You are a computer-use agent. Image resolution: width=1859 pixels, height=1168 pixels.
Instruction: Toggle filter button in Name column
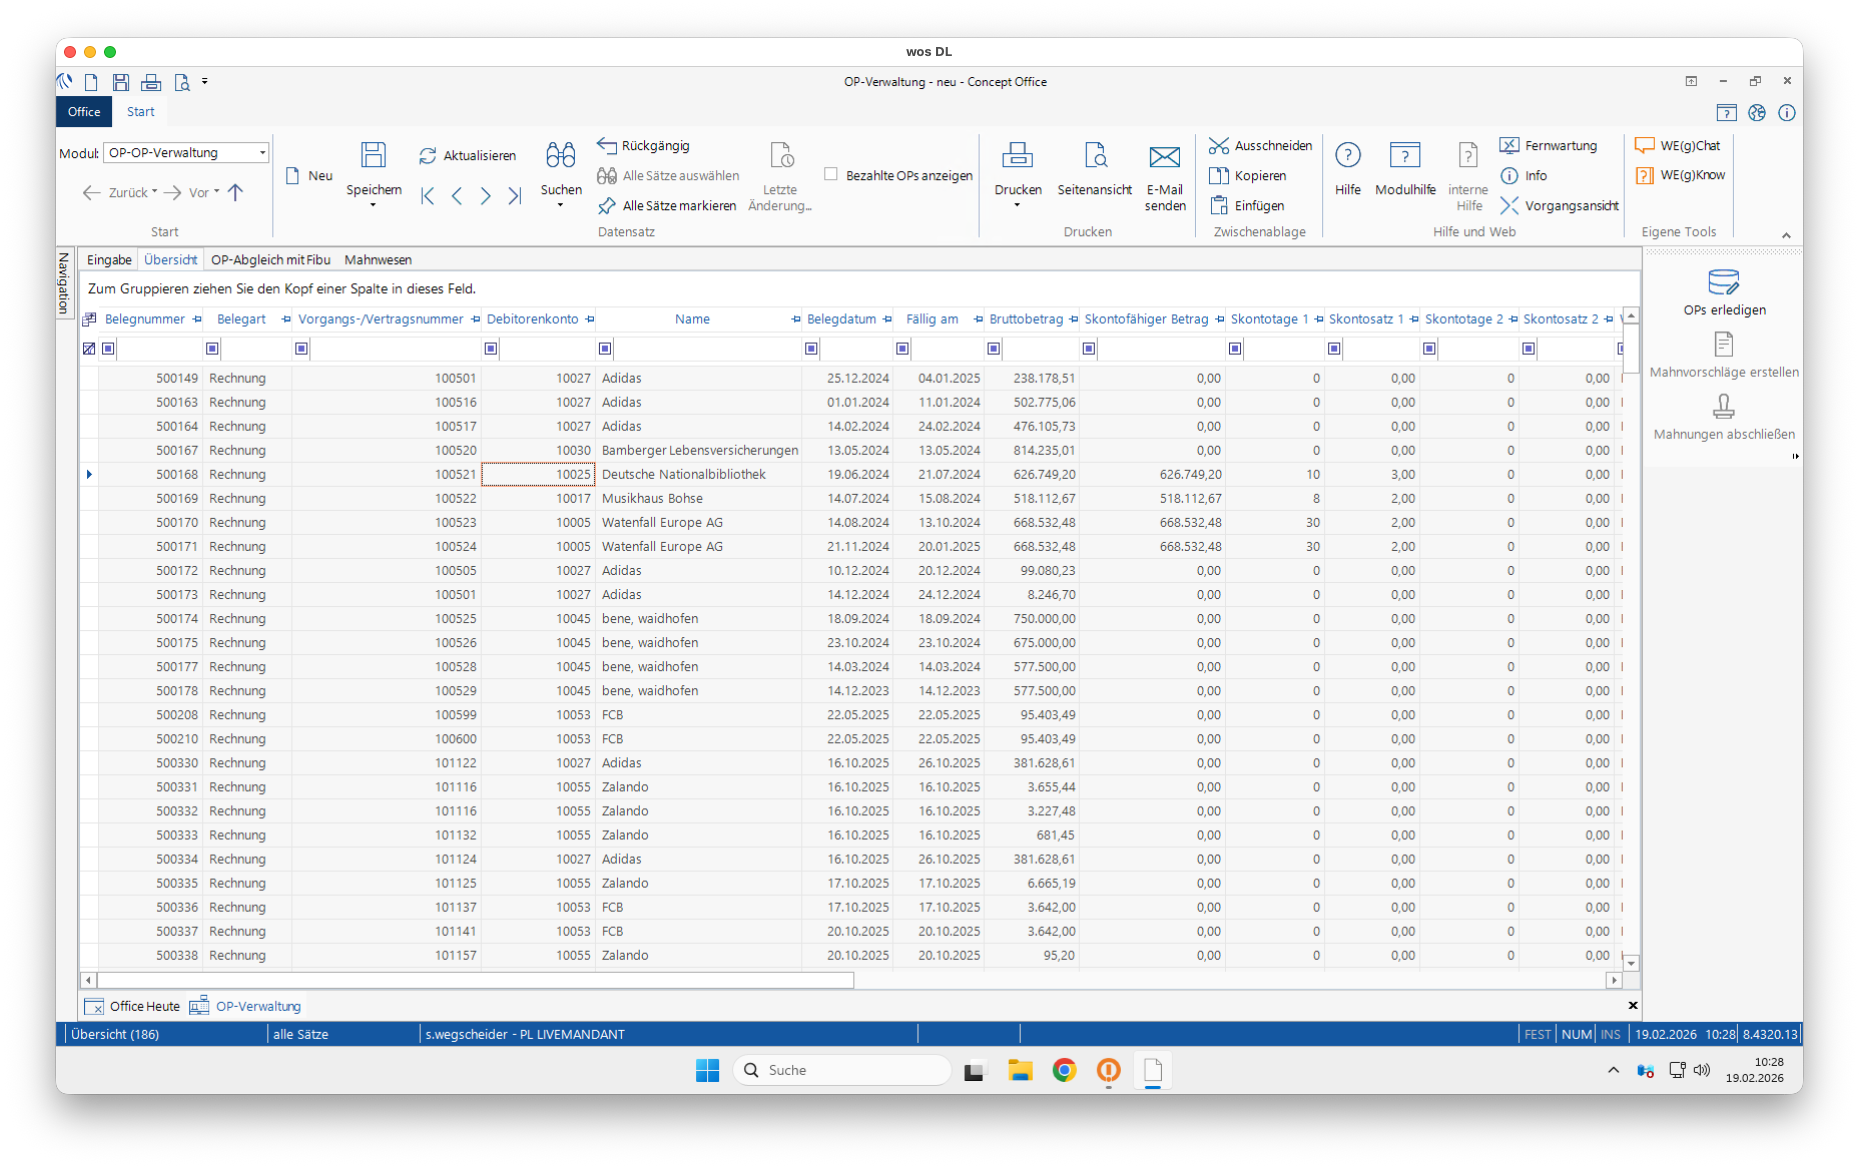(x=605, y=349)
